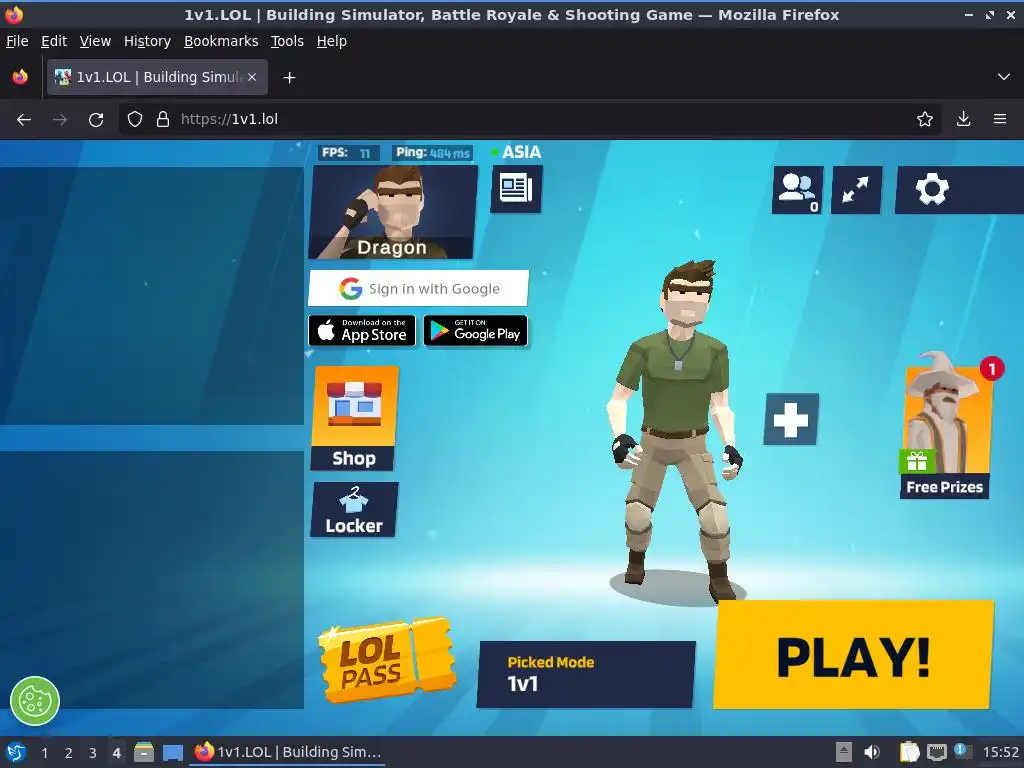Switch to workspace 1
Viewport: 1024px width, 768px height.
pos(44,753)
